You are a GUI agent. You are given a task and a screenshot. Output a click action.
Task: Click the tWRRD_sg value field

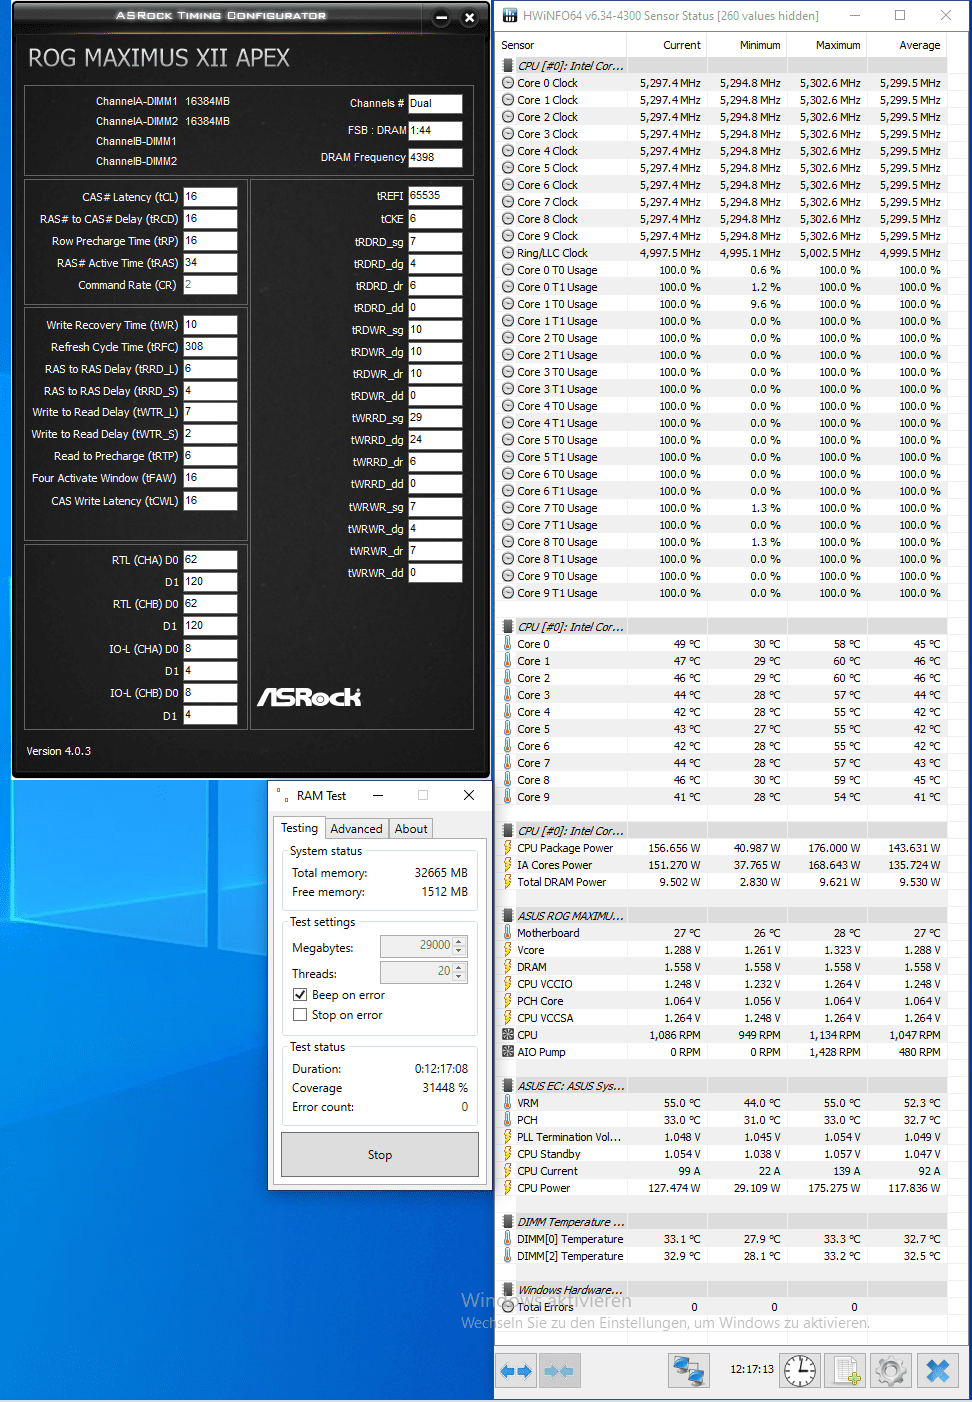(435, 418)
